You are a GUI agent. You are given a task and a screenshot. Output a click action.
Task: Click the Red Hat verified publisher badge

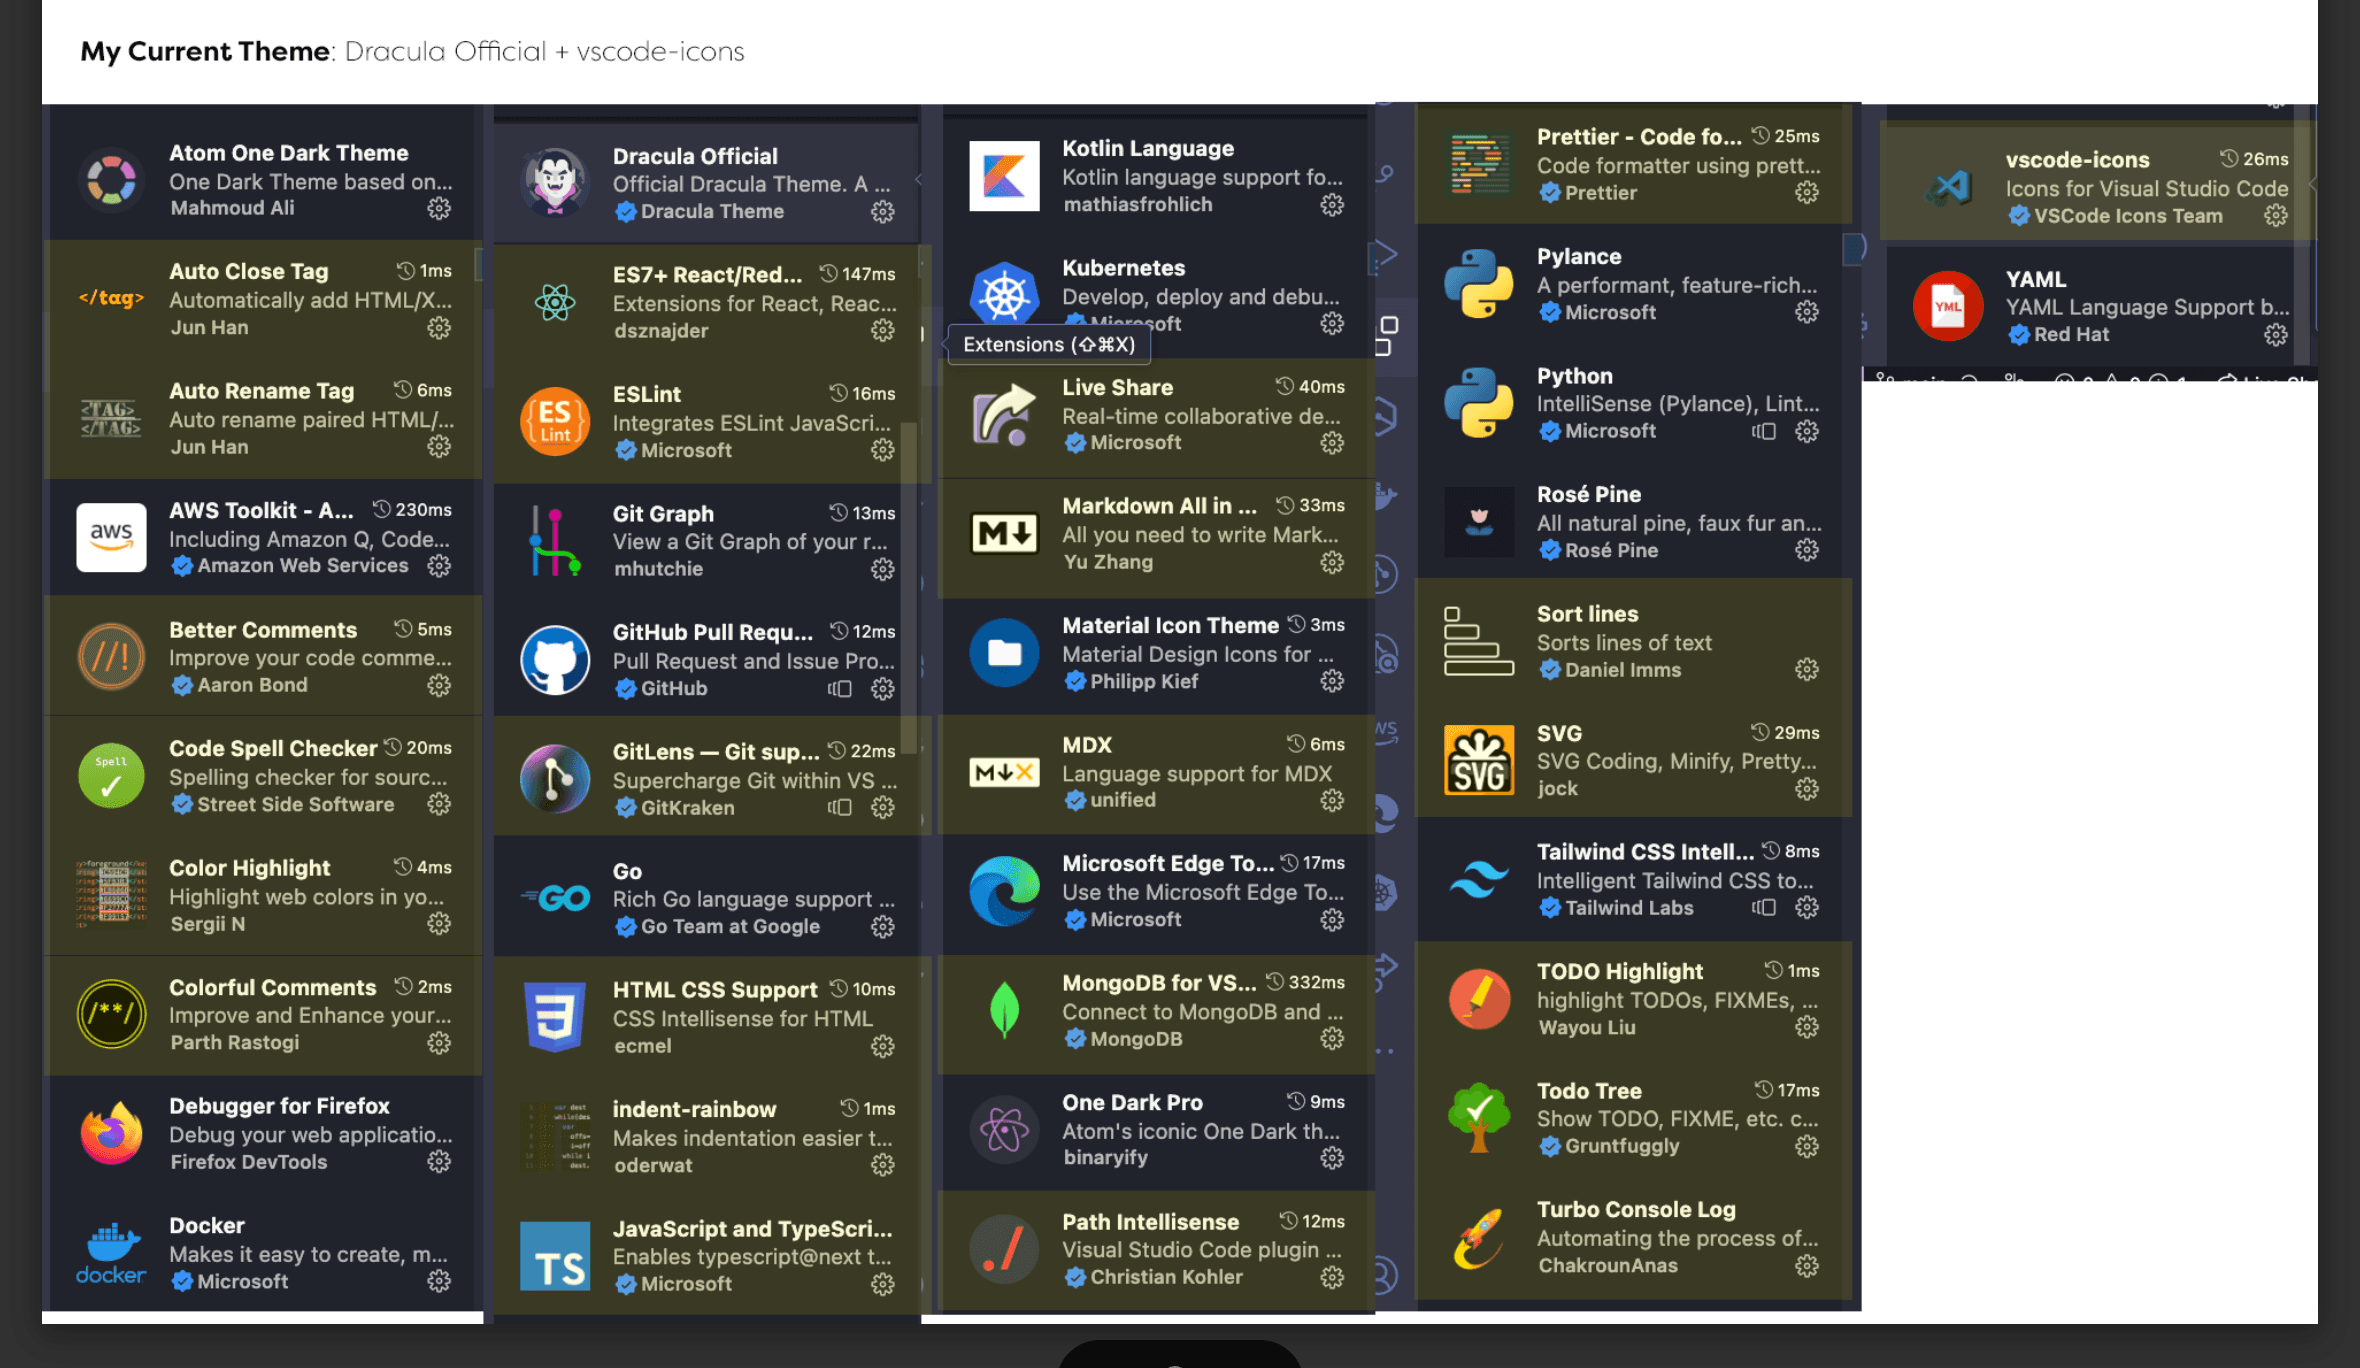point(2018,335)
